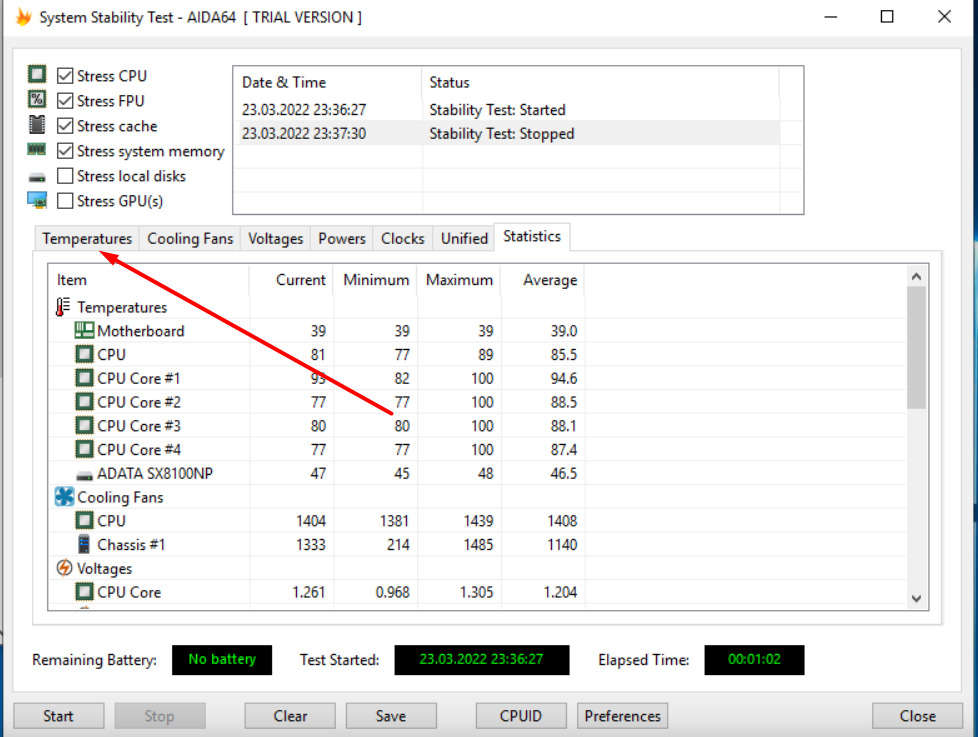Uncheck the Stress system memory checkbox
This screenshot has height=737, width=978.
(x=65, y=150)
